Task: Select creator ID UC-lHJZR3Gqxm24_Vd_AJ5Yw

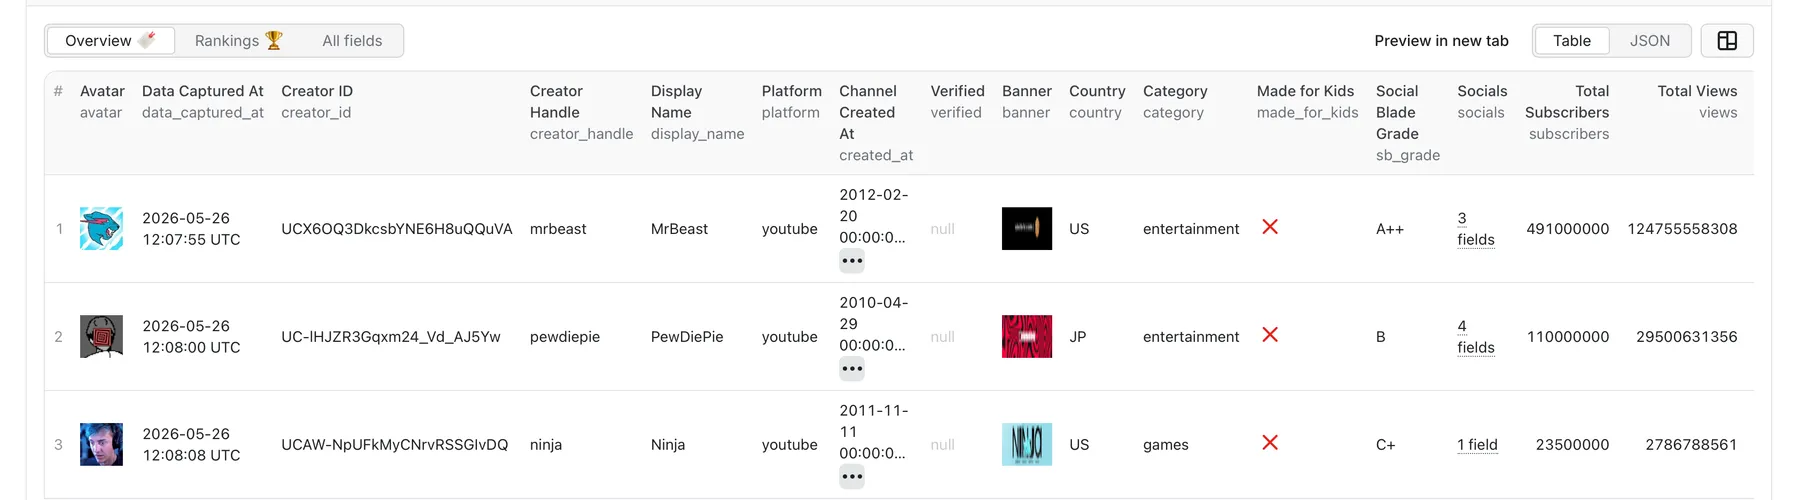Action: 391,337
